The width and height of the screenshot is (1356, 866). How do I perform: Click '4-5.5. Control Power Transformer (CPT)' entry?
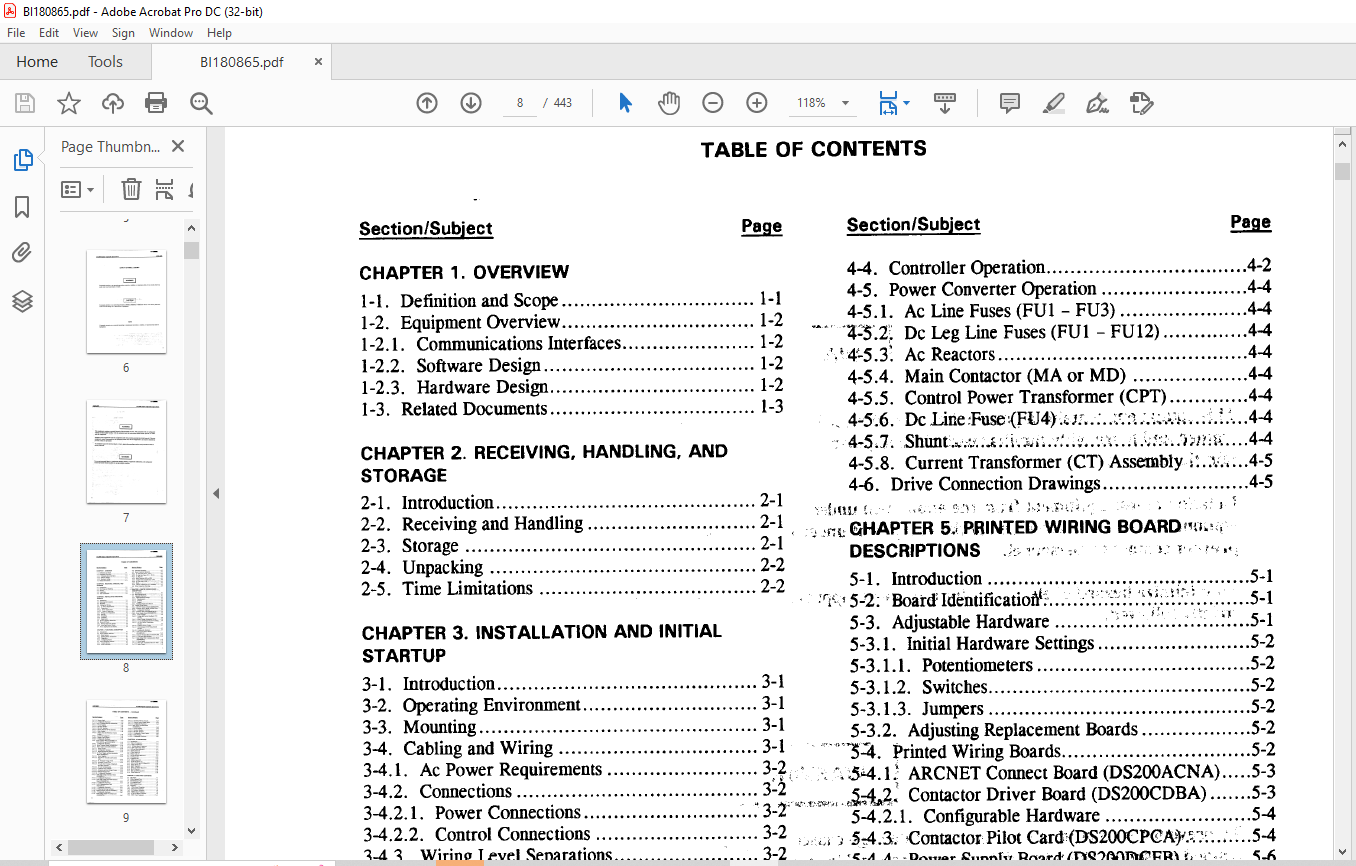click(x=1007, y=397)
